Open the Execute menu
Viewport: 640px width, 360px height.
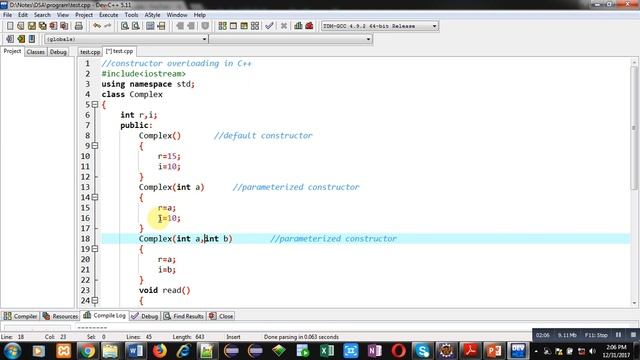(109, 15)
